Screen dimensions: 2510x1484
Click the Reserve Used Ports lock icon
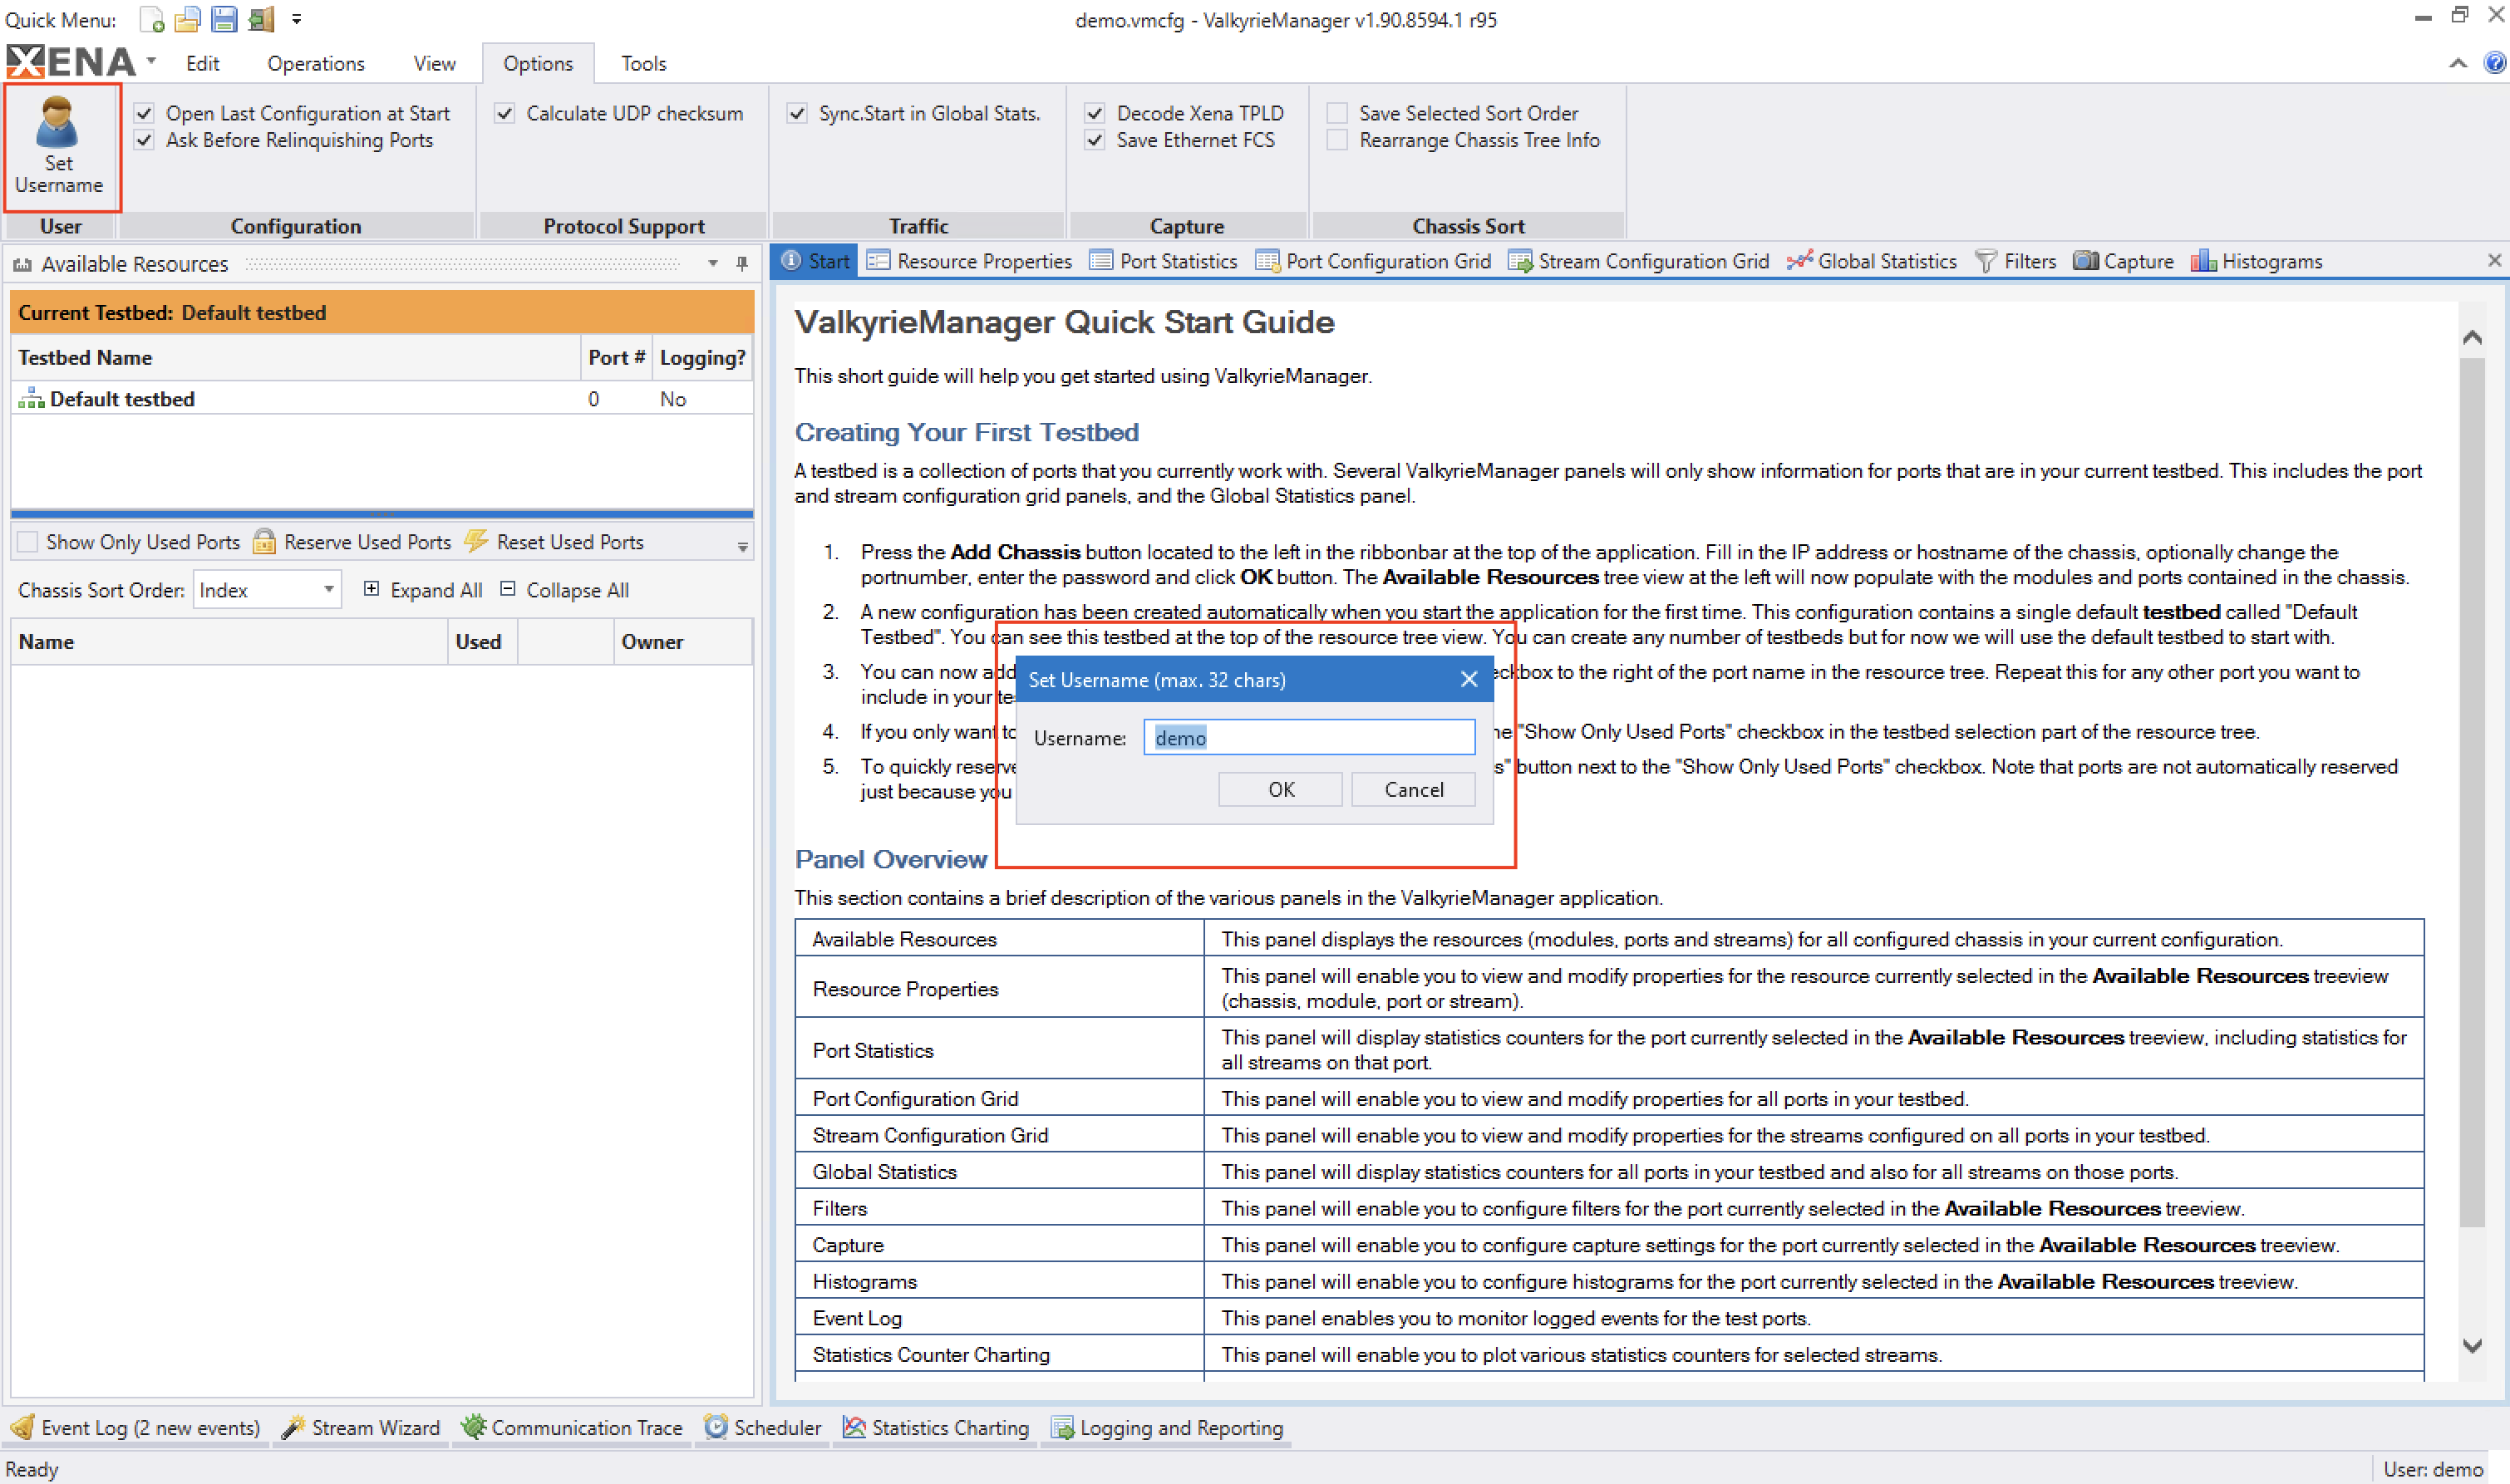point(264,542)
